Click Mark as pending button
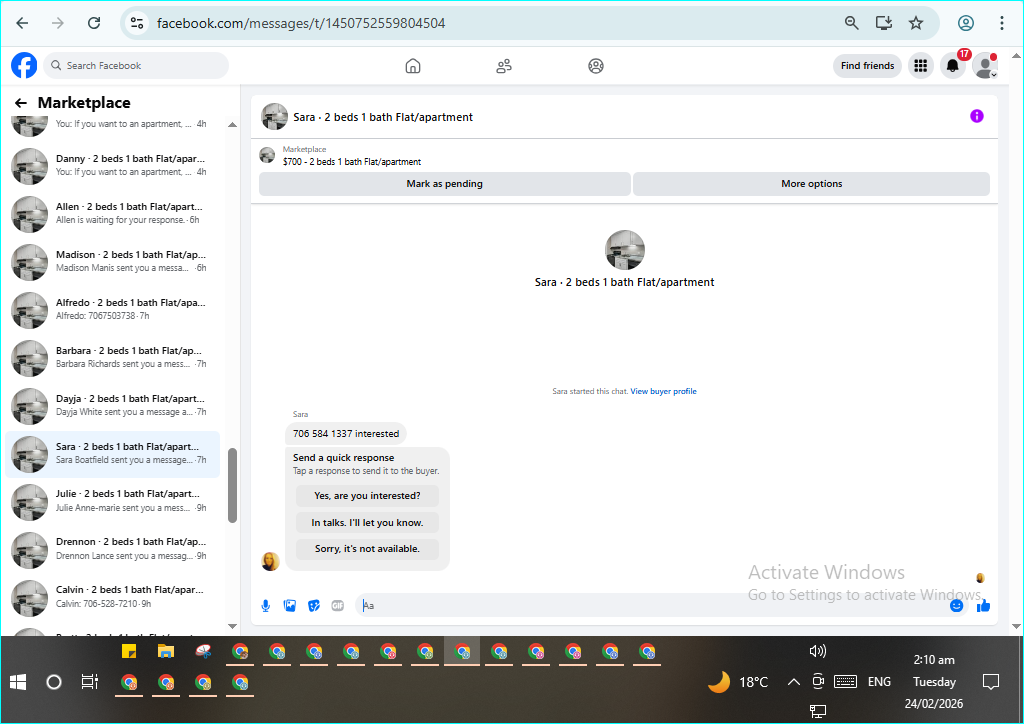The height and width of the screenshot is (724, 1024). pos(445,183)
